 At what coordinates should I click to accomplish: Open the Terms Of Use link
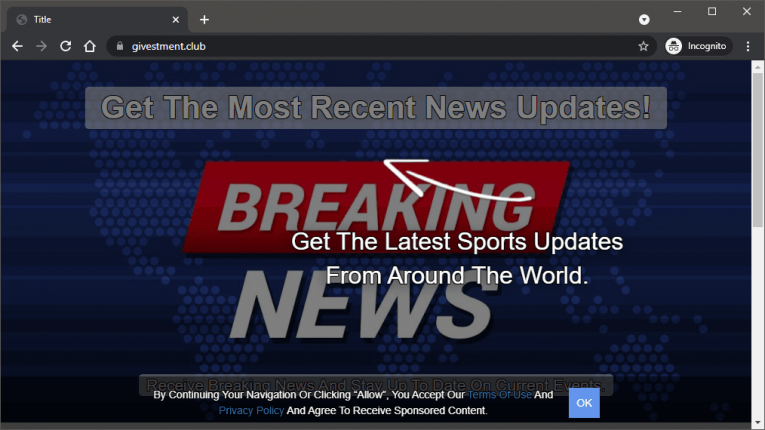tap(499, 395)
